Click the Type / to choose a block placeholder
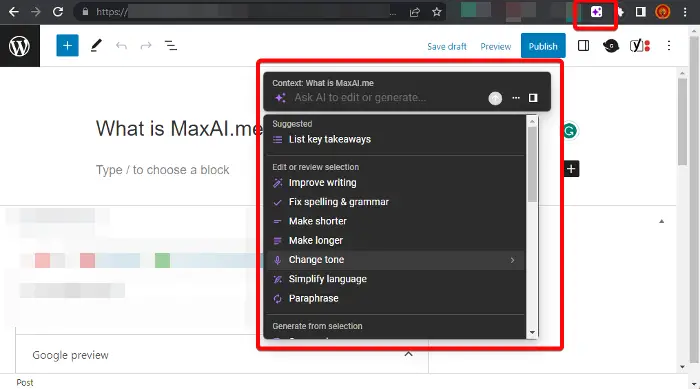Screen dimensions: 700x389 pyautogui.click(x=162, y=170)
